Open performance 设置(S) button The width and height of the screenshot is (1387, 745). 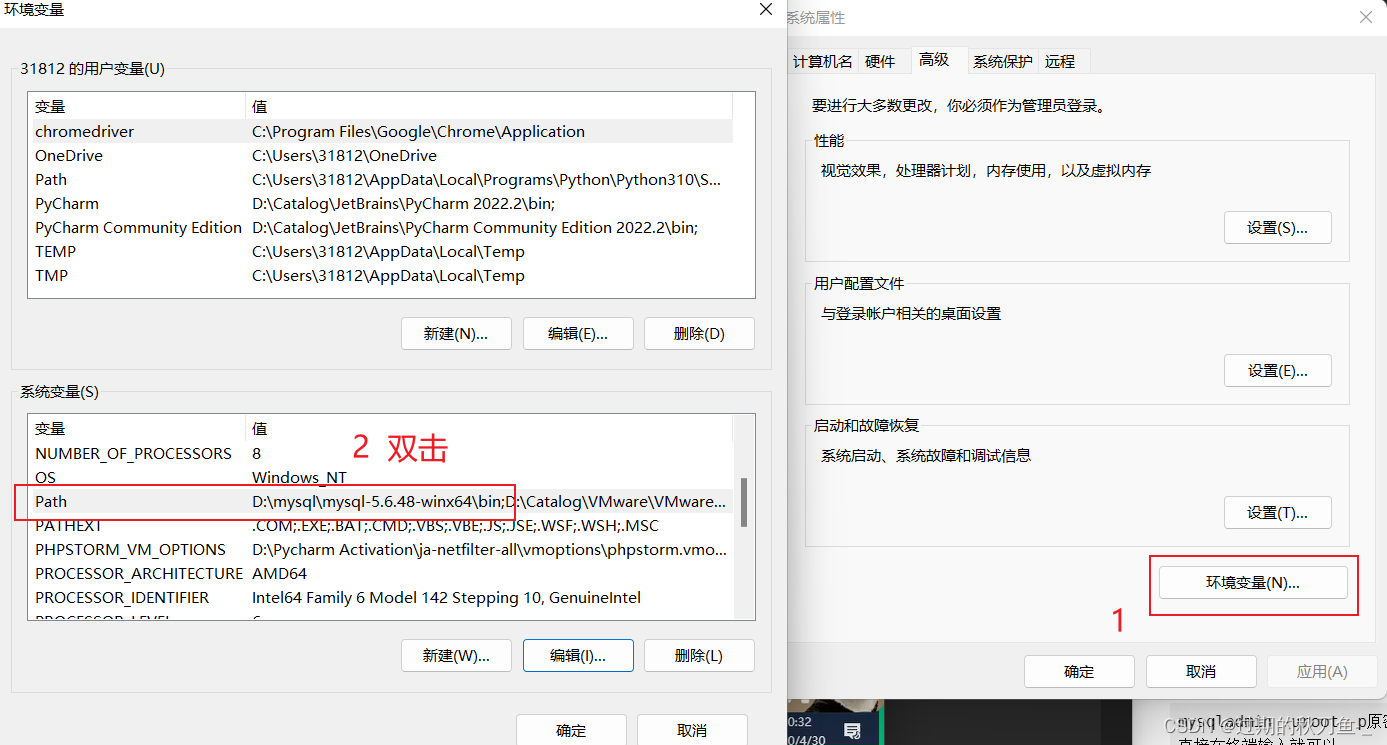click(1278, 227)
